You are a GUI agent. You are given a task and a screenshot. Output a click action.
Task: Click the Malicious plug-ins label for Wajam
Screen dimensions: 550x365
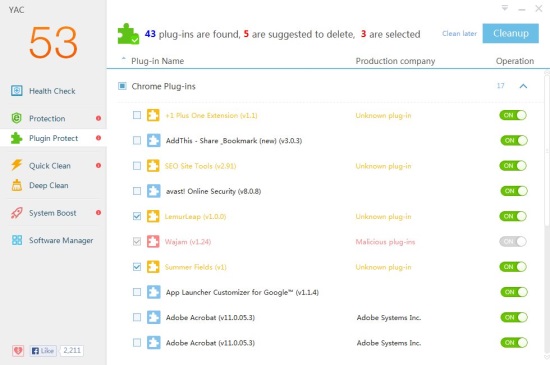[x=385, y=242]
